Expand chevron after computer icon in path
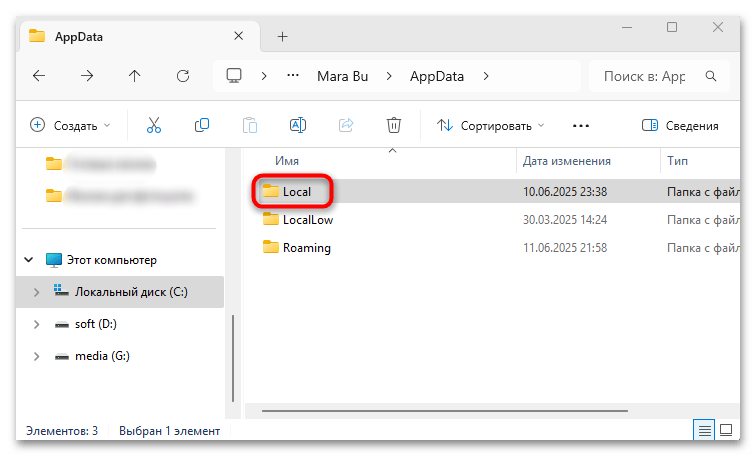The height and width of the screenshot is (456, 756). click(264, 76)
